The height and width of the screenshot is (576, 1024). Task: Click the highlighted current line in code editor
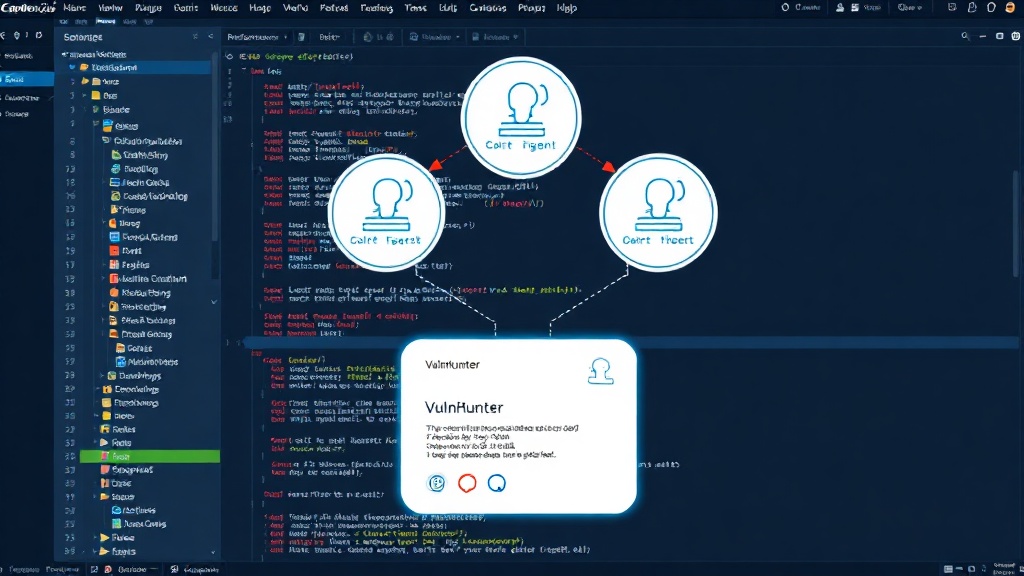coord(630,342)
